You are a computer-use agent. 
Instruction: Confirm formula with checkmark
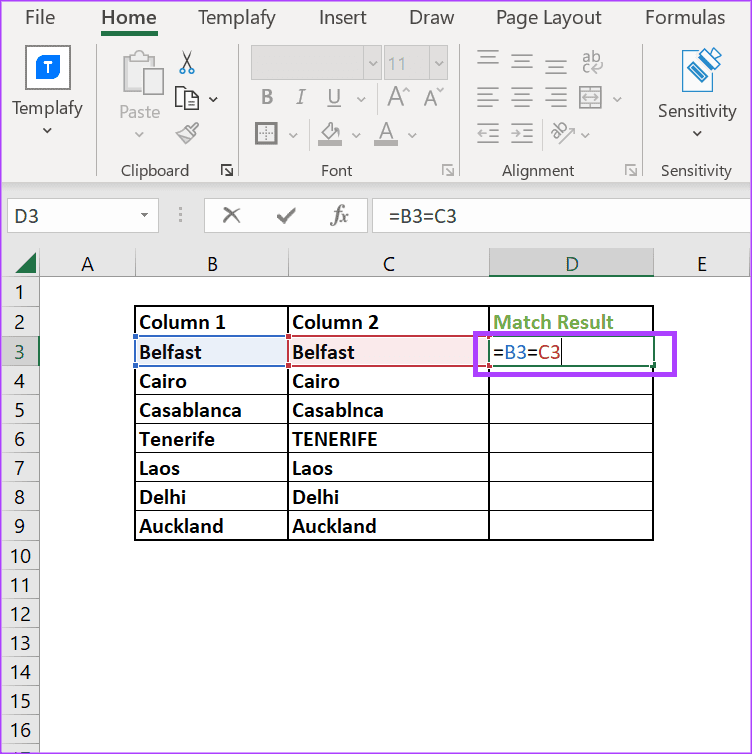point(286,216)
